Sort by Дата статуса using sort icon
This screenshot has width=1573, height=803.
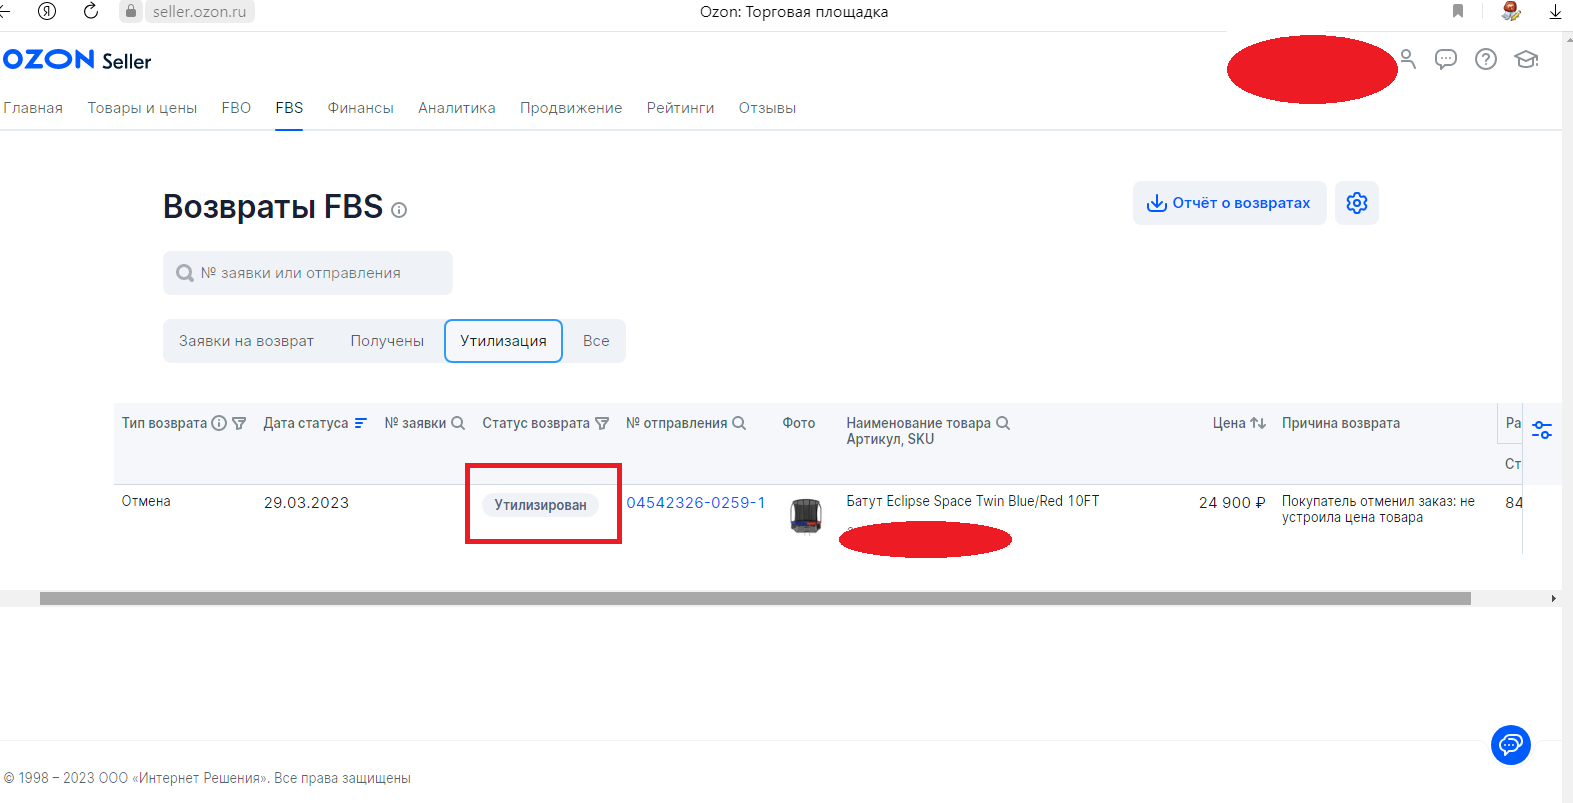coord(361,423)
